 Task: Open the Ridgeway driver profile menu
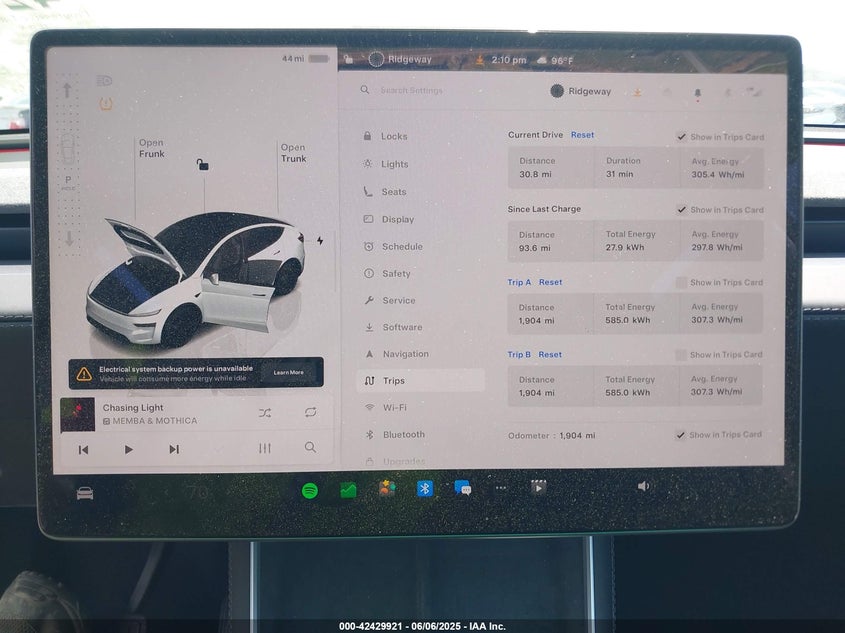click(580, 92)
